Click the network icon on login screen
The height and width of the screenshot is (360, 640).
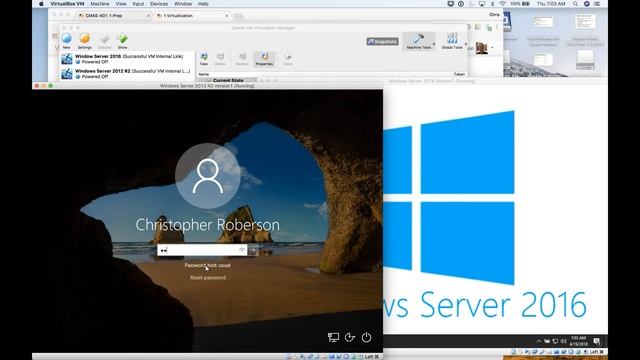coord(333,337)
